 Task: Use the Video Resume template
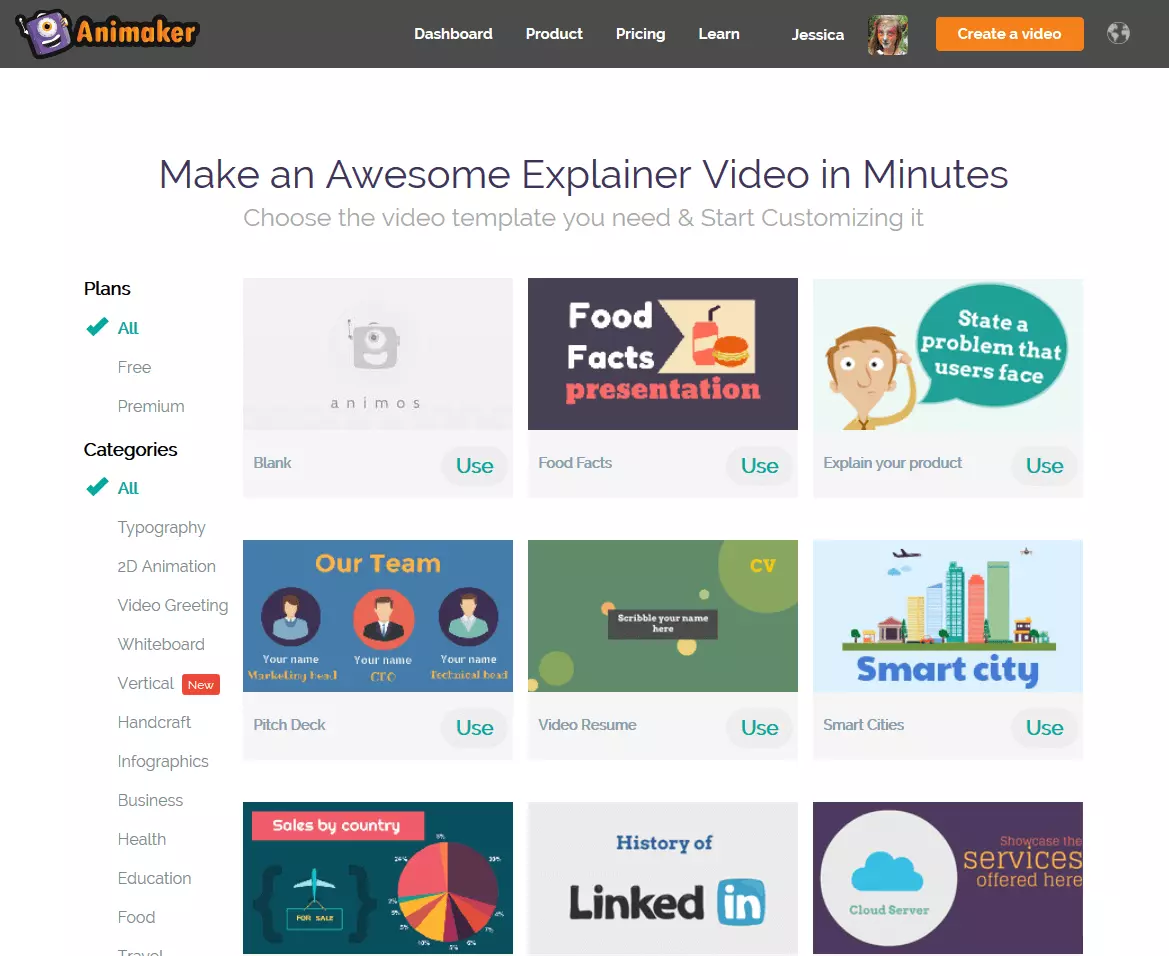click(759, 727)
